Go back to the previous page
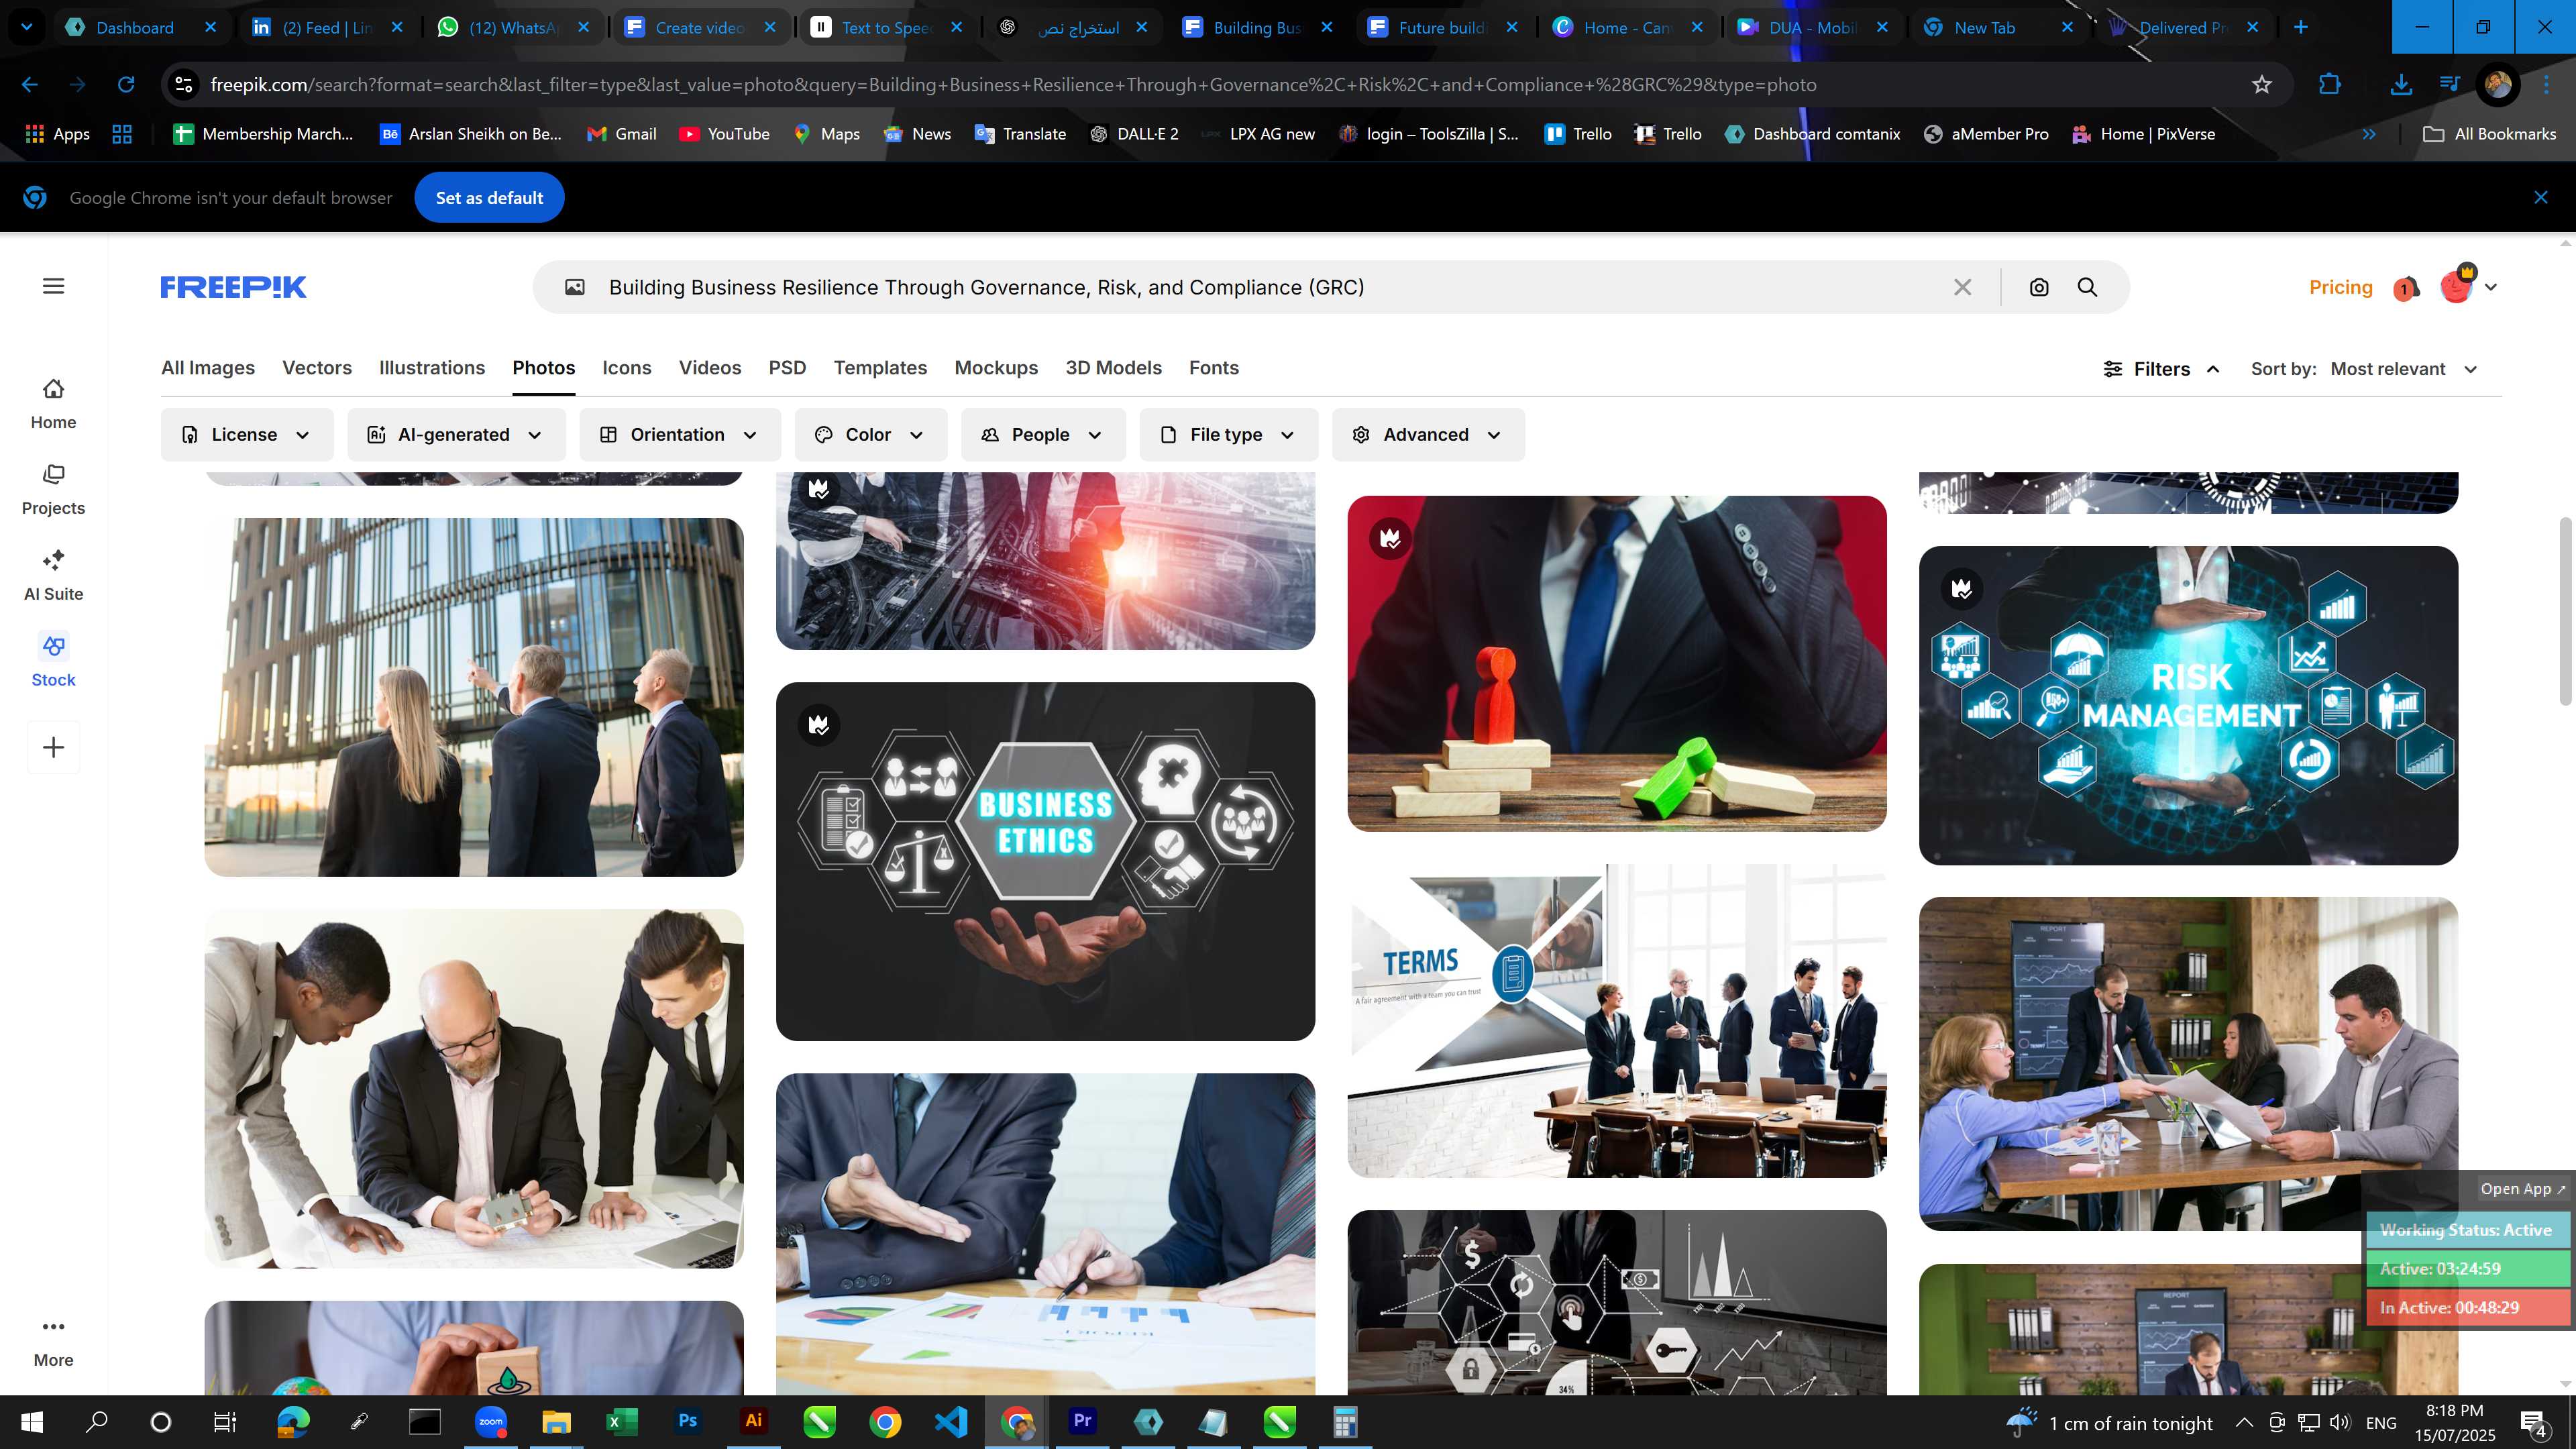This screenshot has width=2576, height=1449. pyautogui.click(x=30, y=85)
